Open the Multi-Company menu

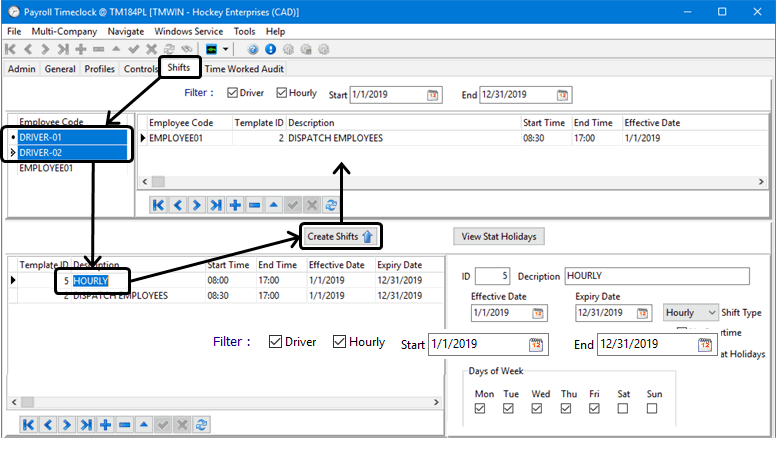64,32
